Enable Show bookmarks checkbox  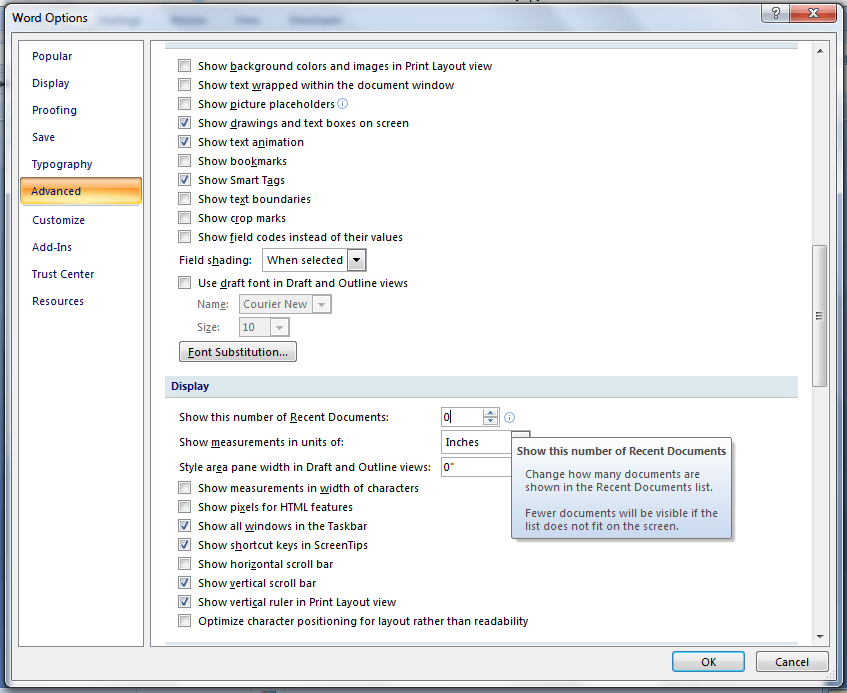pos(185,161)
